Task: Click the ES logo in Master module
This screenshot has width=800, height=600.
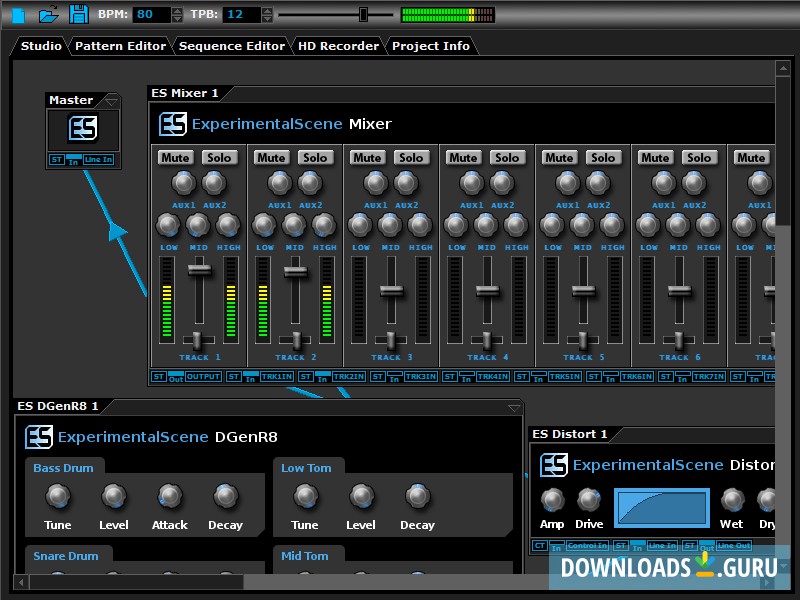Action: click(x=83, y=128)
